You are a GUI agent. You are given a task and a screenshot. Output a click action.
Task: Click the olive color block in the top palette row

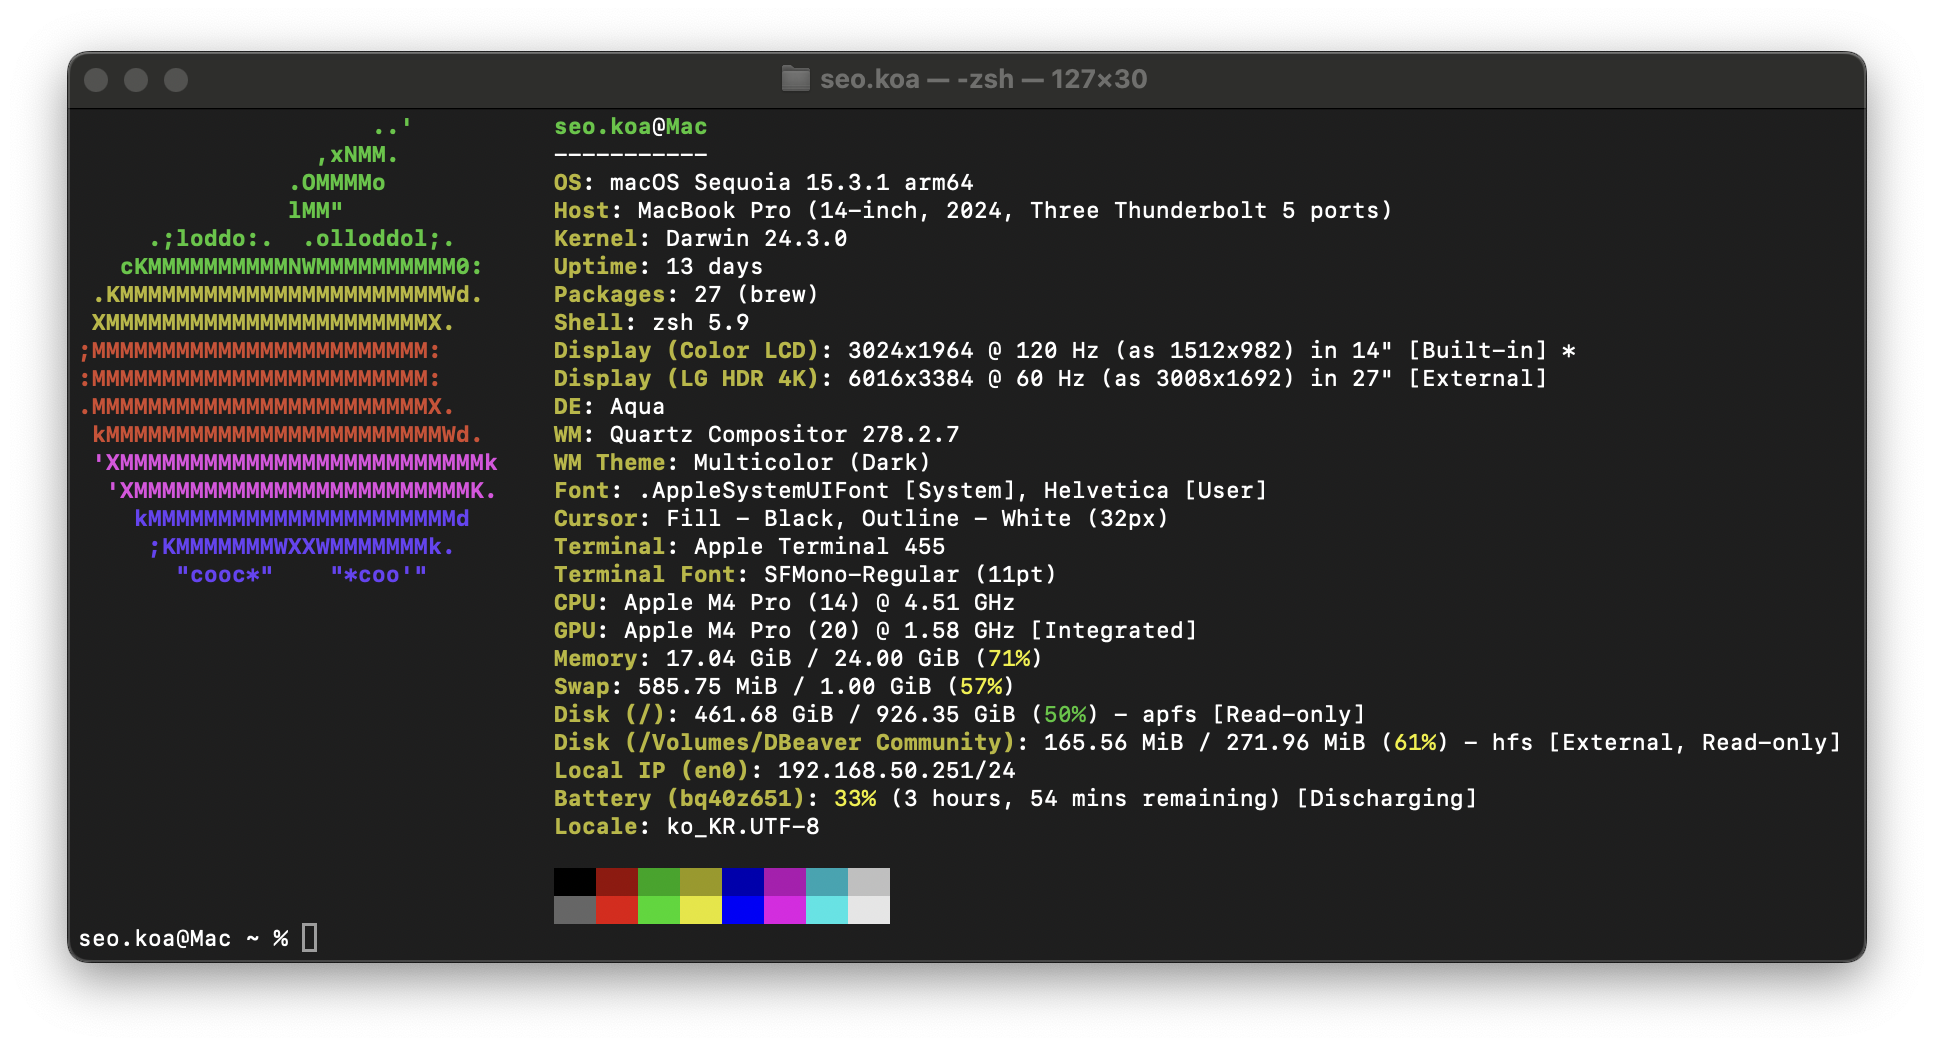click(x=701, y=882)
